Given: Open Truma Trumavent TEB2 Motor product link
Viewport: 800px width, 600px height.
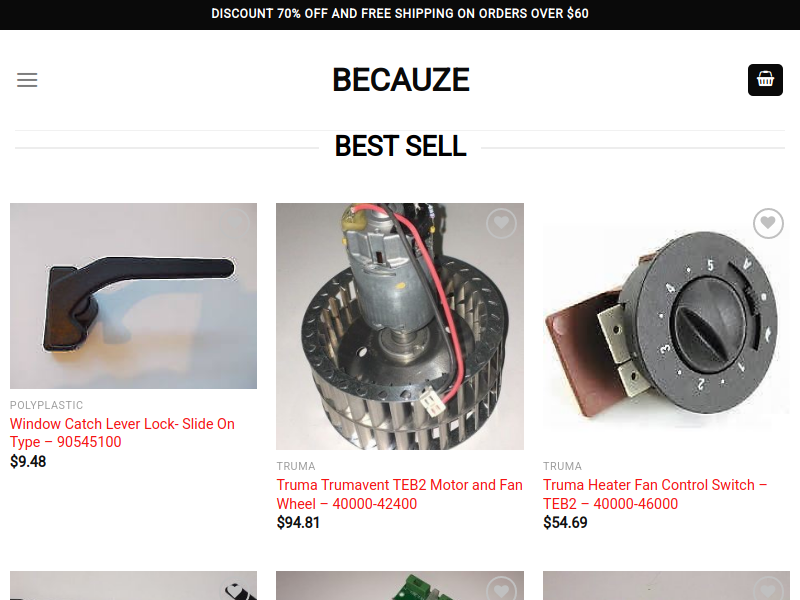Looking at the screenshot, I should [x=399, y=494].
